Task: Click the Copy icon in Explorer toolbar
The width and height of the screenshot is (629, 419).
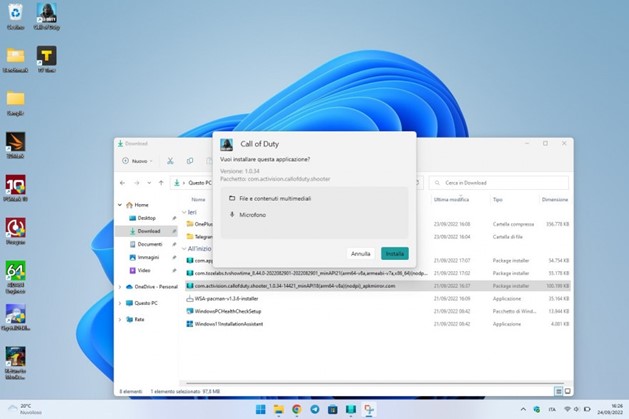Action: click(190, 161)
